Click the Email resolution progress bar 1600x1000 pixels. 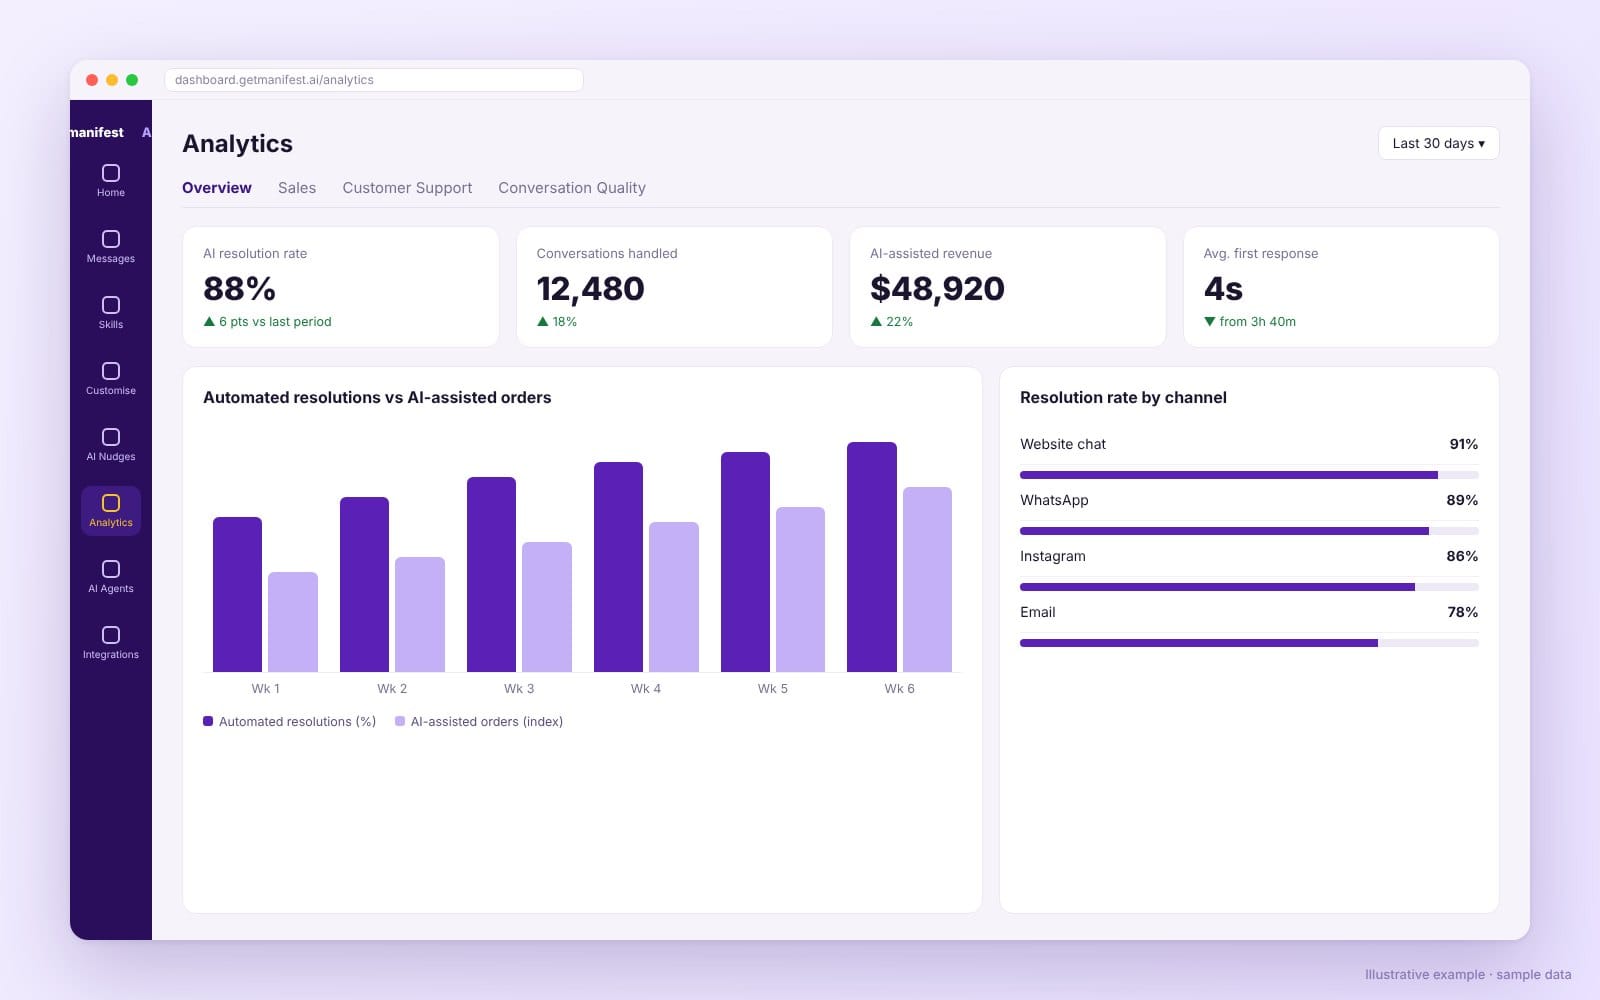click(1249, 643)
